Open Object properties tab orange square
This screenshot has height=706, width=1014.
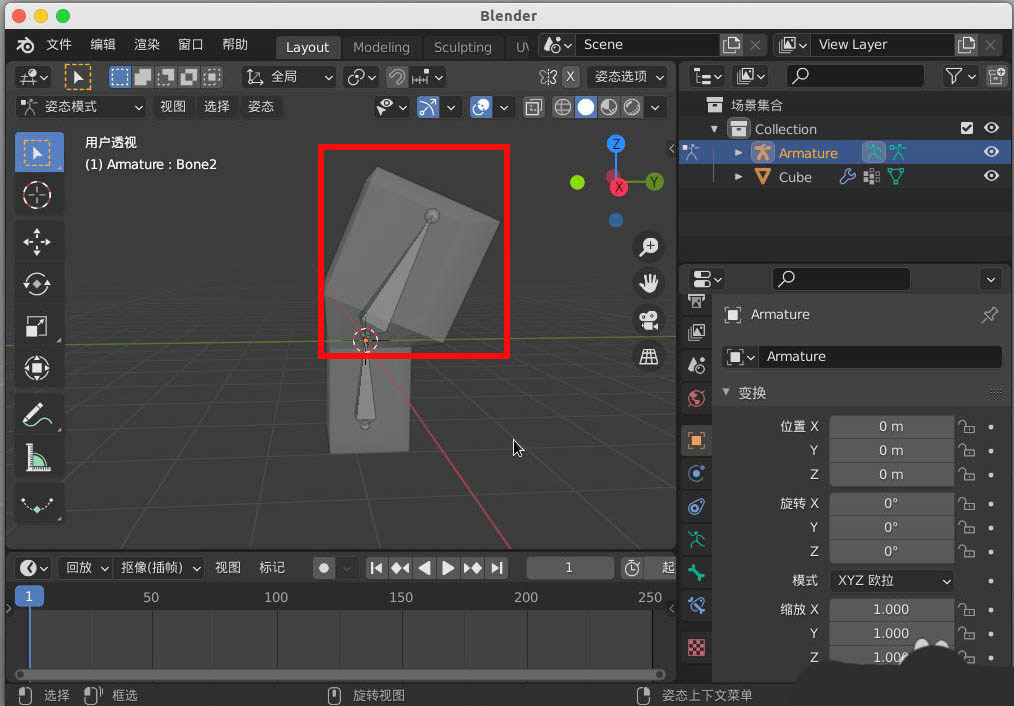(x=696, y=441)
